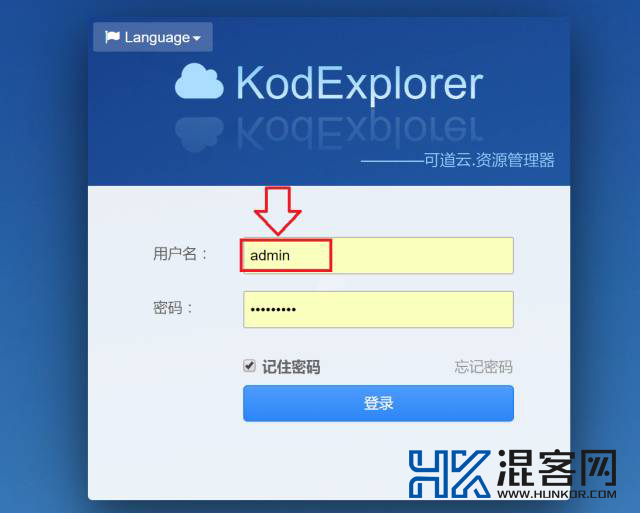
Task: Open the 忘记密码 link
Action: click(x=483, y=367)
